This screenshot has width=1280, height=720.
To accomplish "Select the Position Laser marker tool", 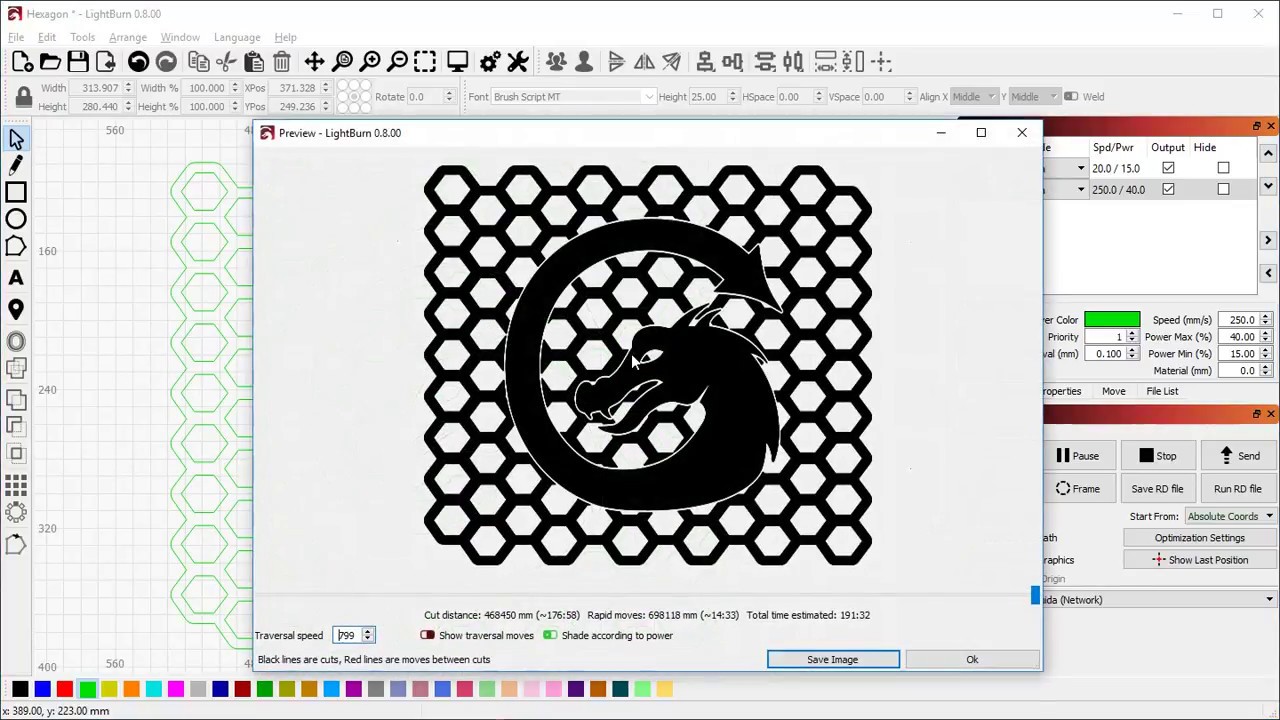I will [16, 310].
